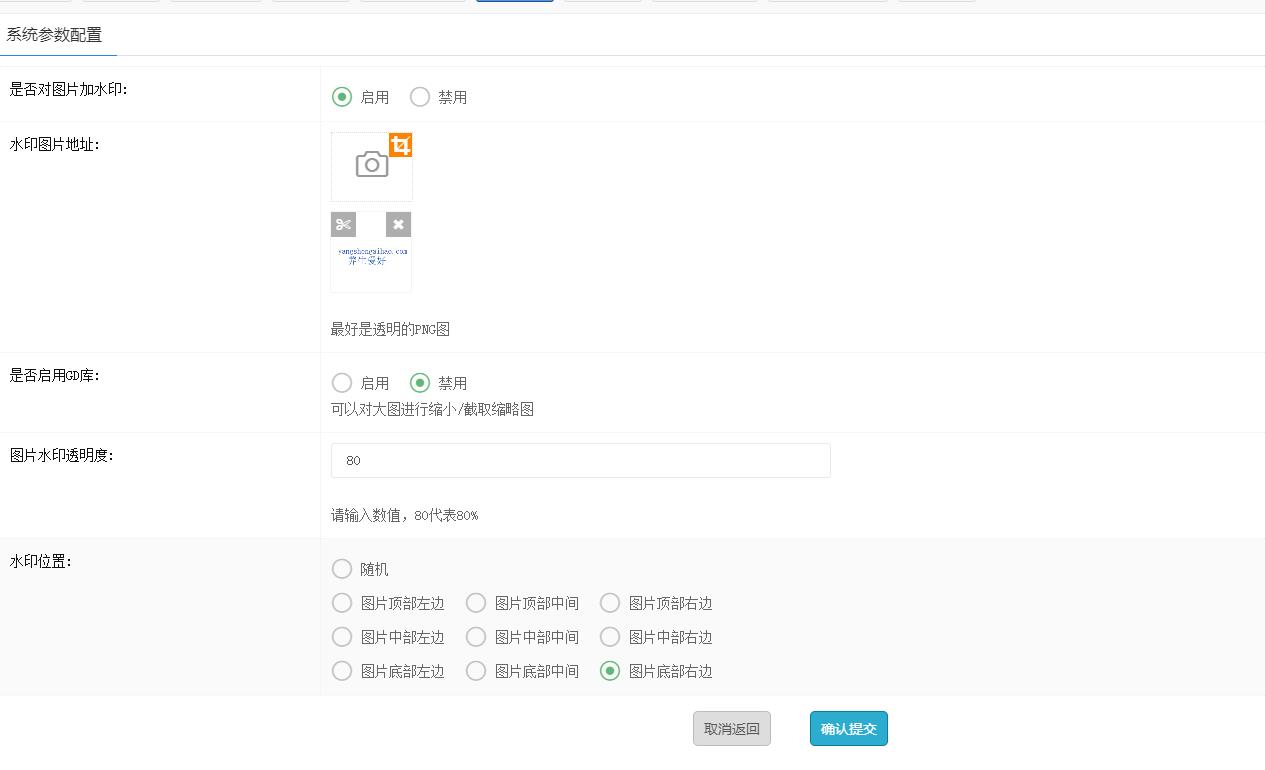The height and width of the screenshot is (770, 1265).
Task: Select 禁用 for GD库
Action: pyautogui.click(x=420, y=383)
